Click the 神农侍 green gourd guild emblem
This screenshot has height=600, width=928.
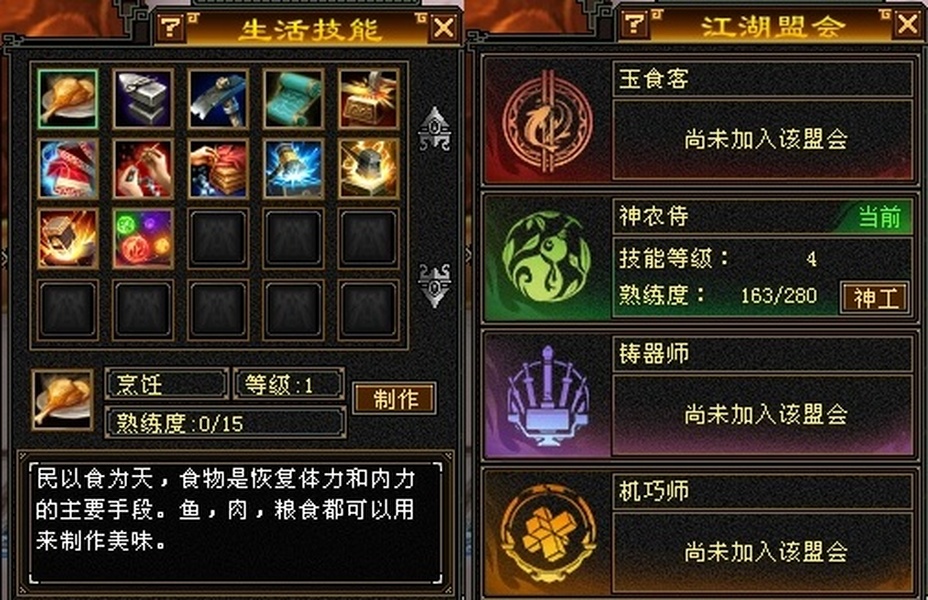click(546, 257)
